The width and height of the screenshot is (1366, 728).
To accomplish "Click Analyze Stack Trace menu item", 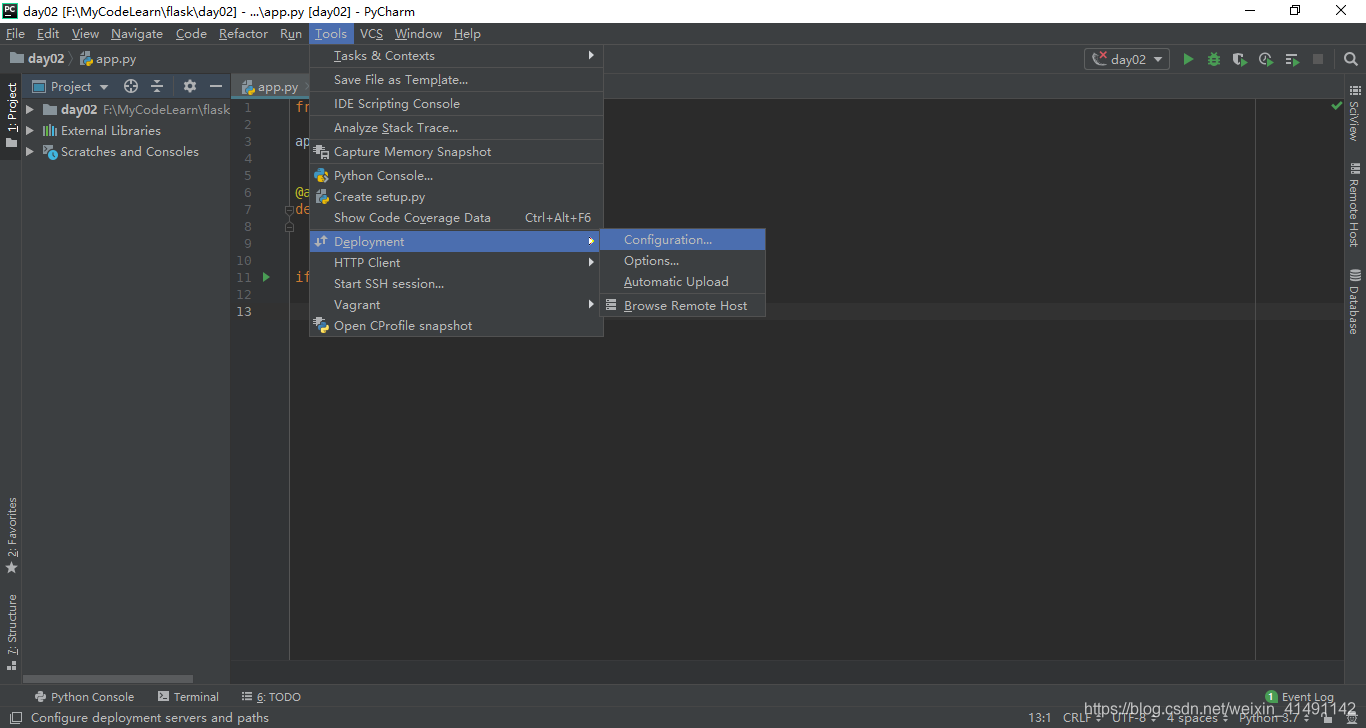I will 456,128.
